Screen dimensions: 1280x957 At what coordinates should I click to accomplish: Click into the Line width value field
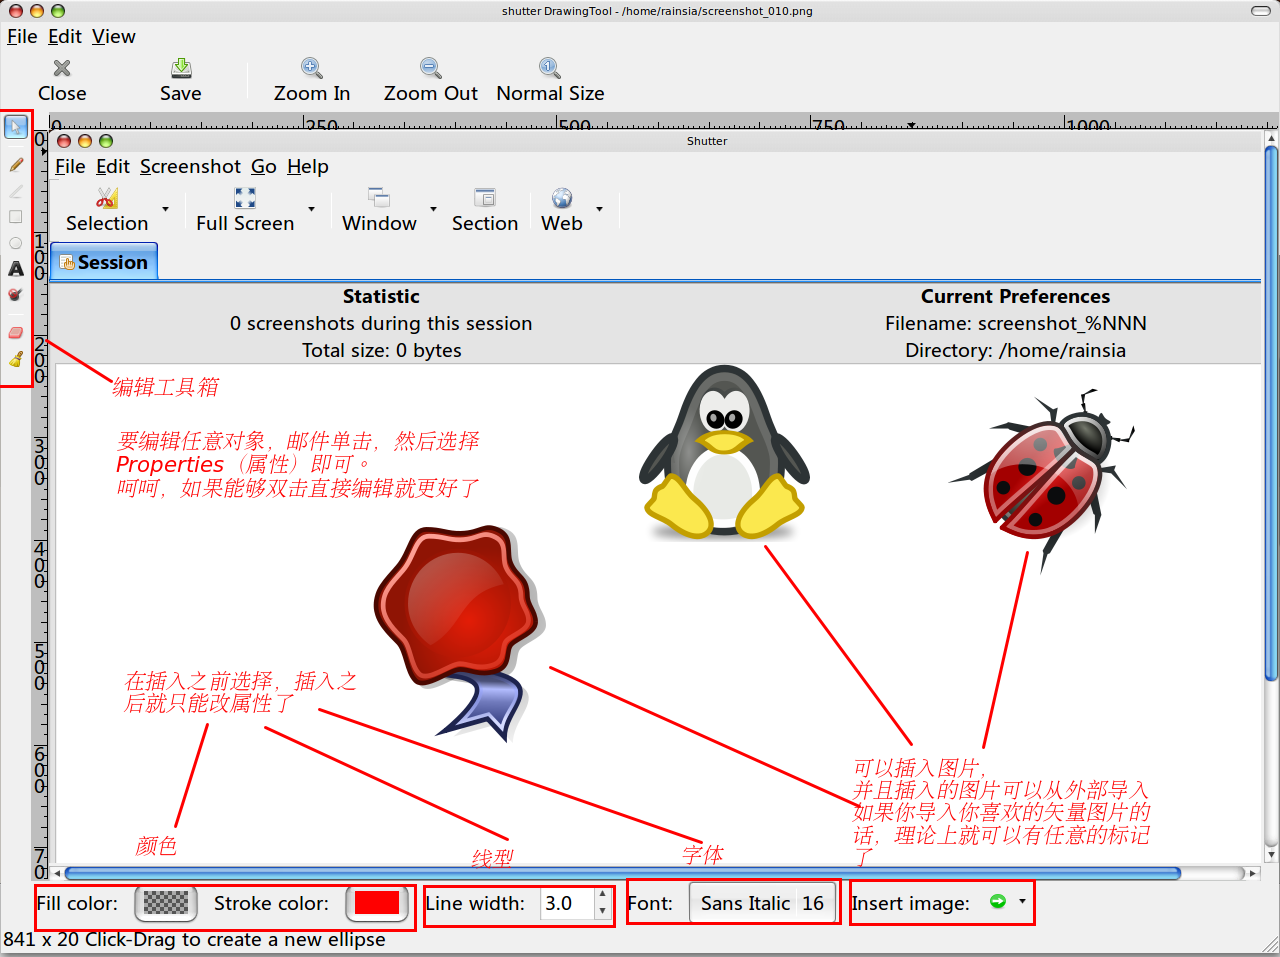[x=567, y=904]
